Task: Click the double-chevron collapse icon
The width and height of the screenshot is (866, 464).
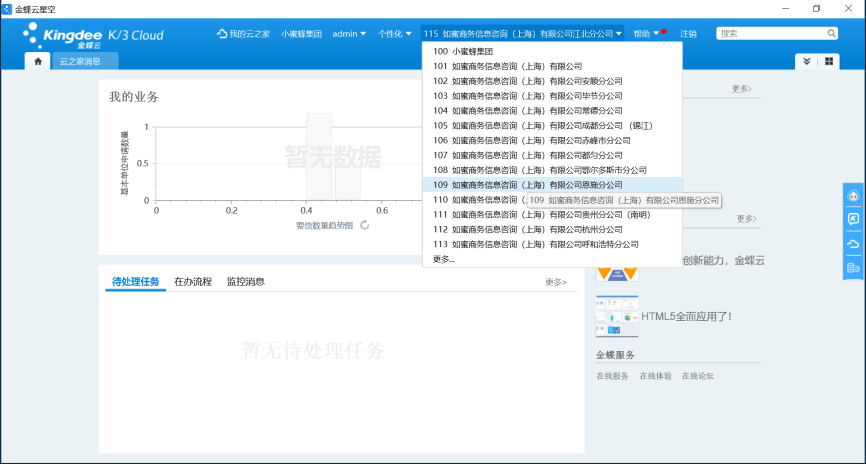Action: pyautogui.click(x=807, y=62)
